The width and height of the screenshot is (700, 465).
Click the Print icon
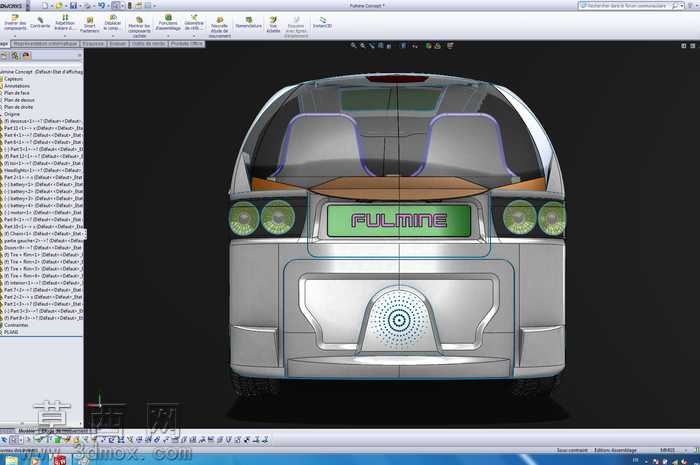(x=88, y=6)
